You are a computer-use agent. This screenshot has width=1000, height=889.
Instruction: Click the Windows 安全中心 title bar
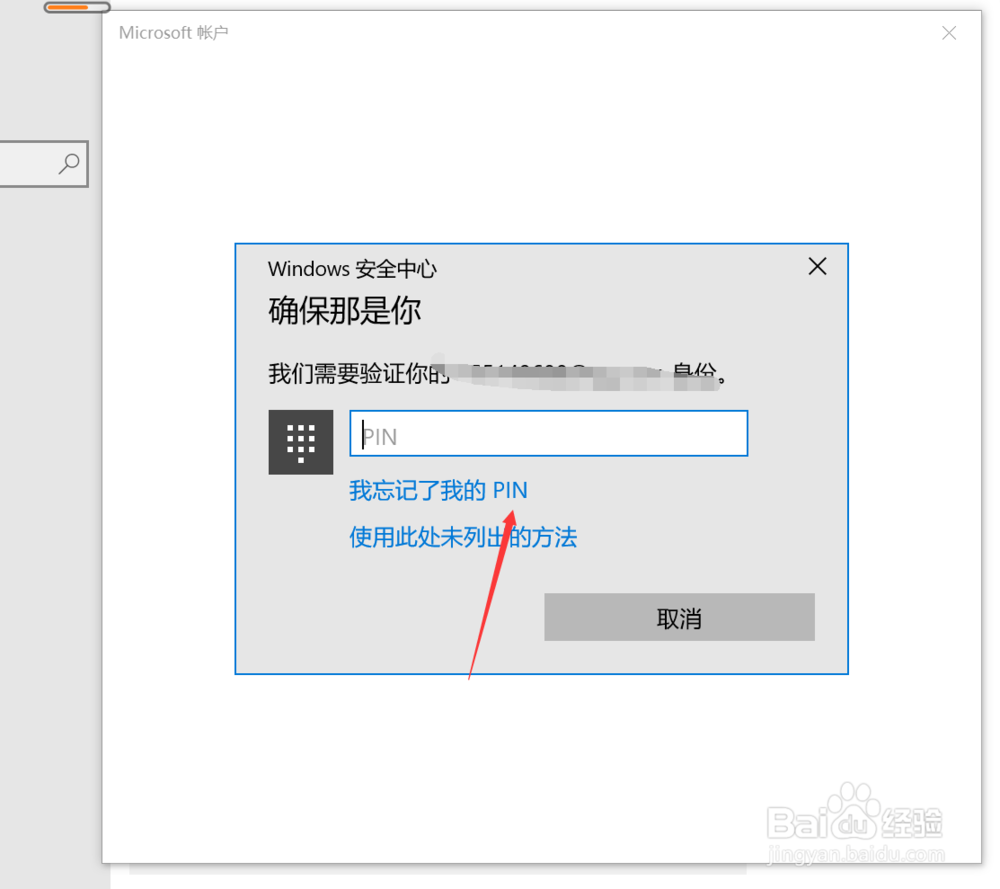[x=351, y=268]
